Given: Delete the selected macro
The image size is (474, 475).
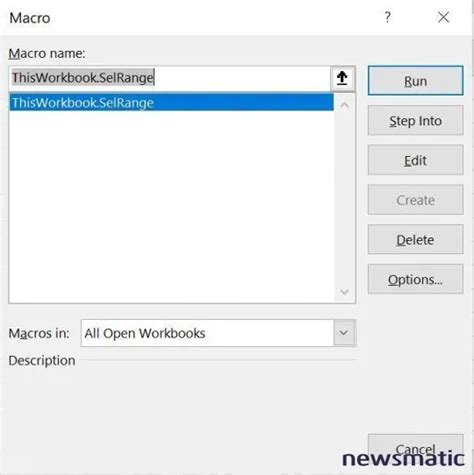Looking at the screenshot, I should pyautogui.click(x=415, y=239).
